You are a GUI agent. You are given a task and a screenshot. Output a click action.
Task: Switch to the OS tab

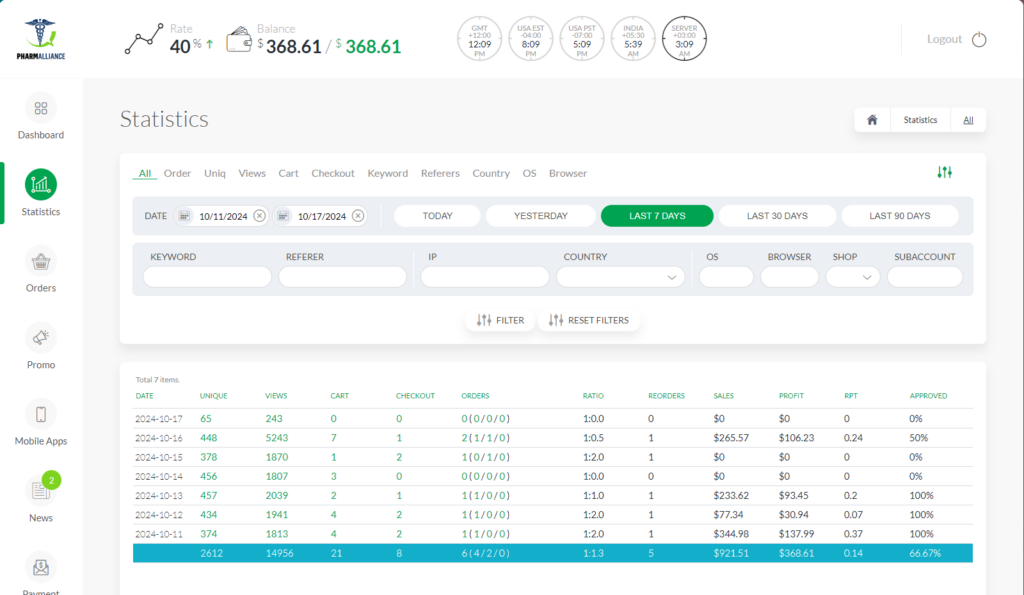coord(529,173)
